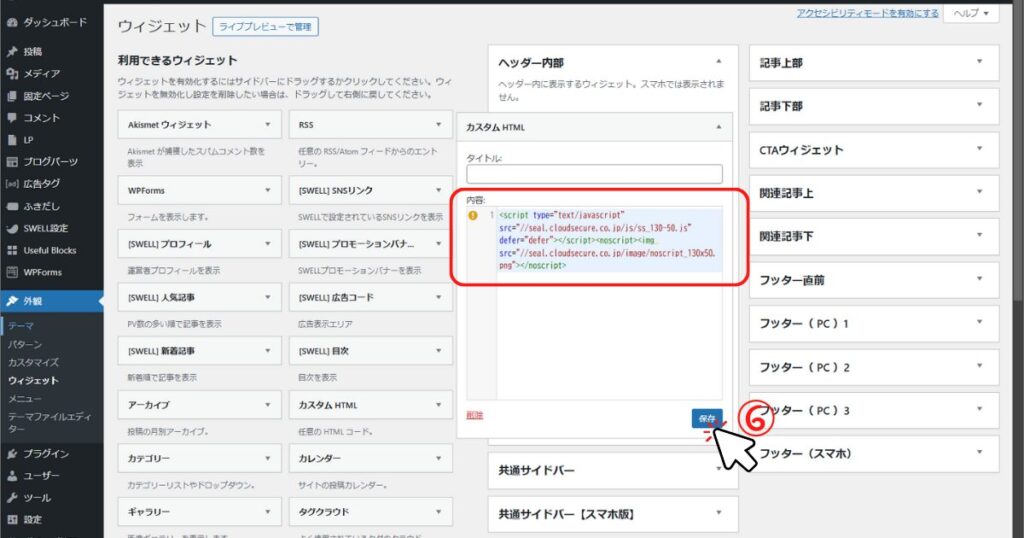Click the 保存 save button
The width and height of the screenshot is (1024, 538).
pyautogui.click(x=707, y=419)
